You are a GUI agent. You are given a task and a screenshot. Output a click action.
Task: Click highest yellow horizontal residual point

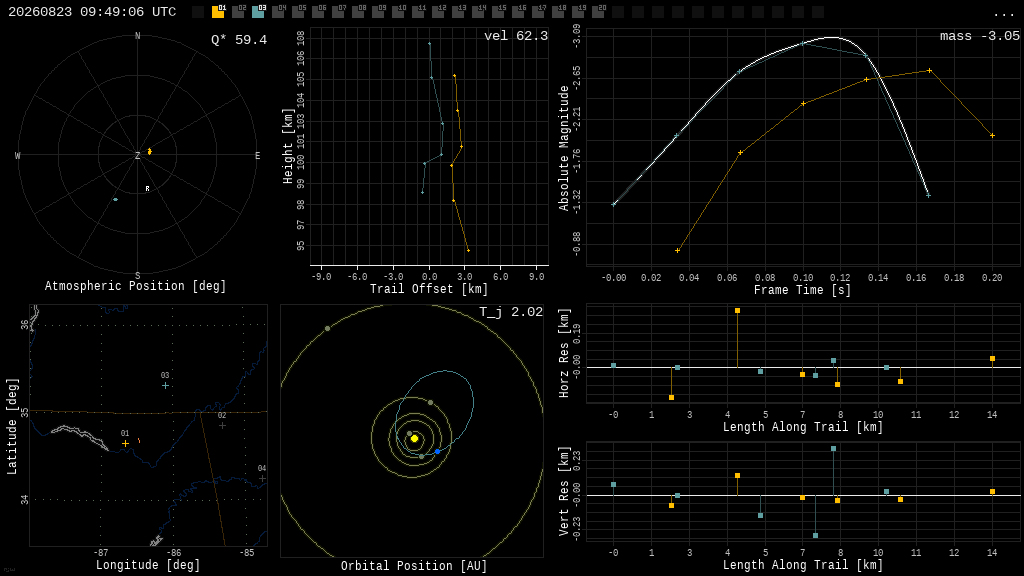click(737, 311)
